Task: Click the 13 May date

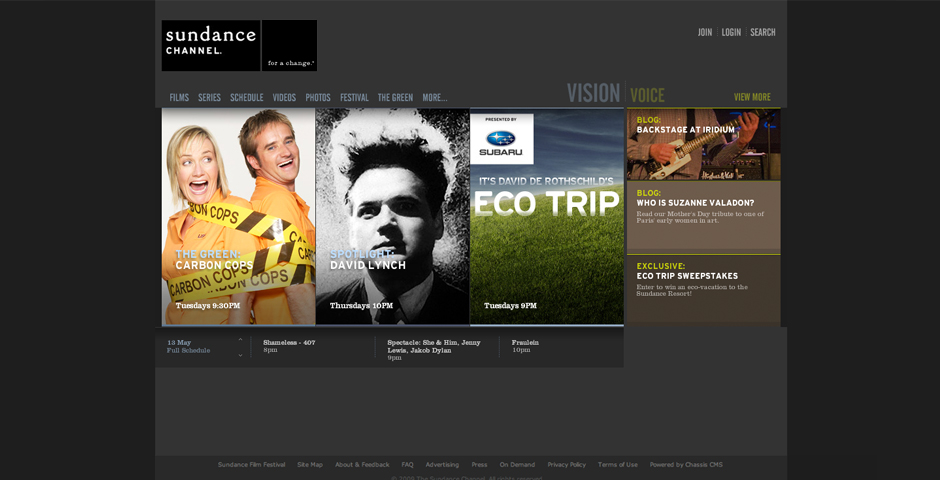Action: pyautogui.click(x=179, y=343)
